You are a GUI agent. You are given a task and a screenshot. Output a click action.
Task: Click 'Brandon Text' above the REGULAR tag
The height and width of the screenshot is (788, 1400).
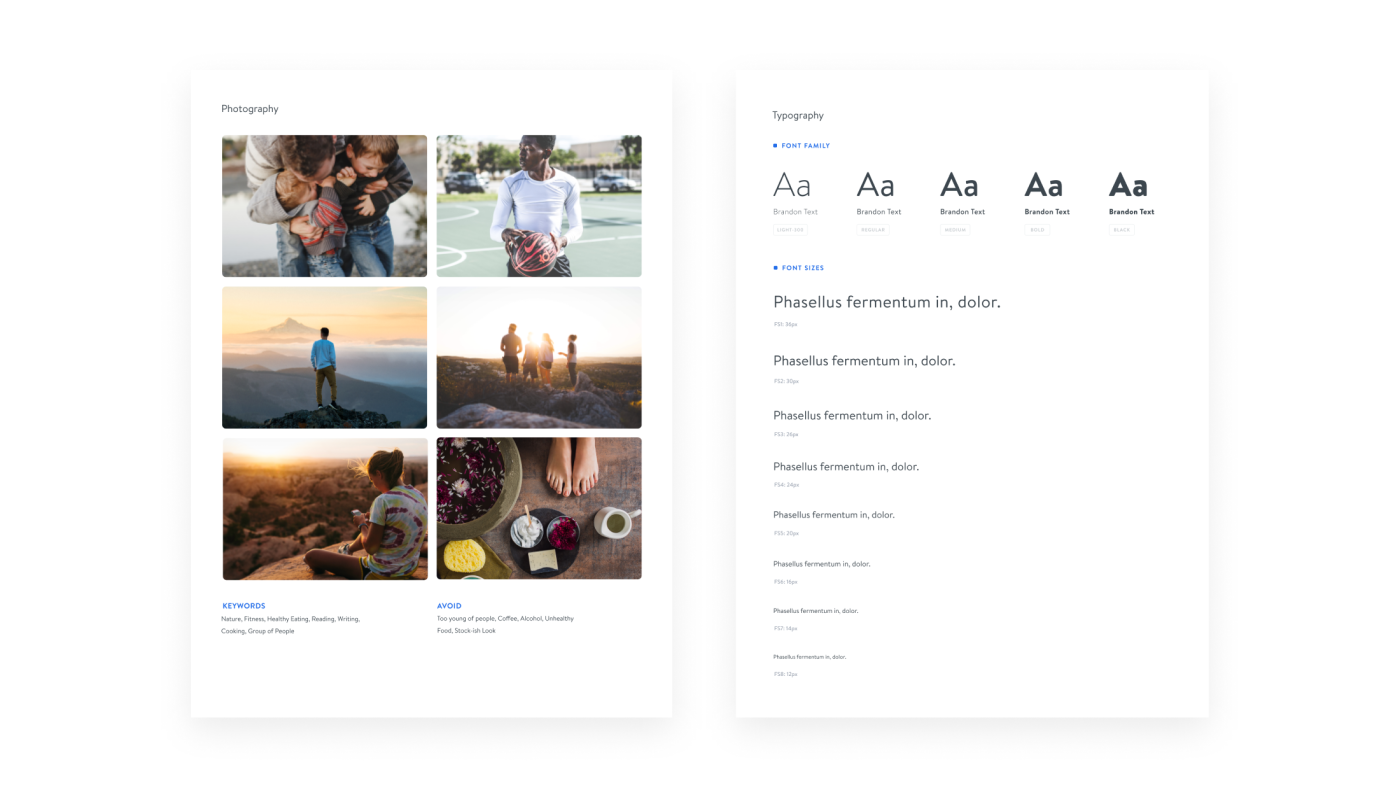click(x=879, y=212)
